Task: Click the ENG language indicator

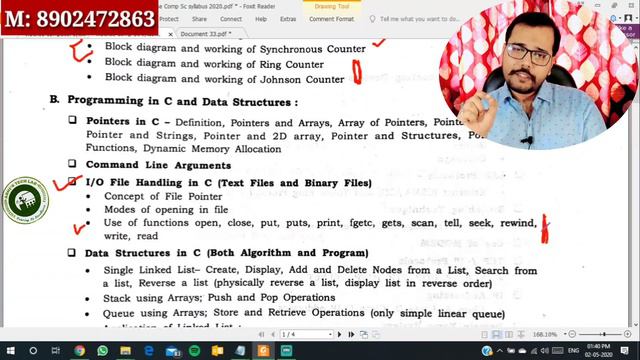Action: click(x=573, y=351)
